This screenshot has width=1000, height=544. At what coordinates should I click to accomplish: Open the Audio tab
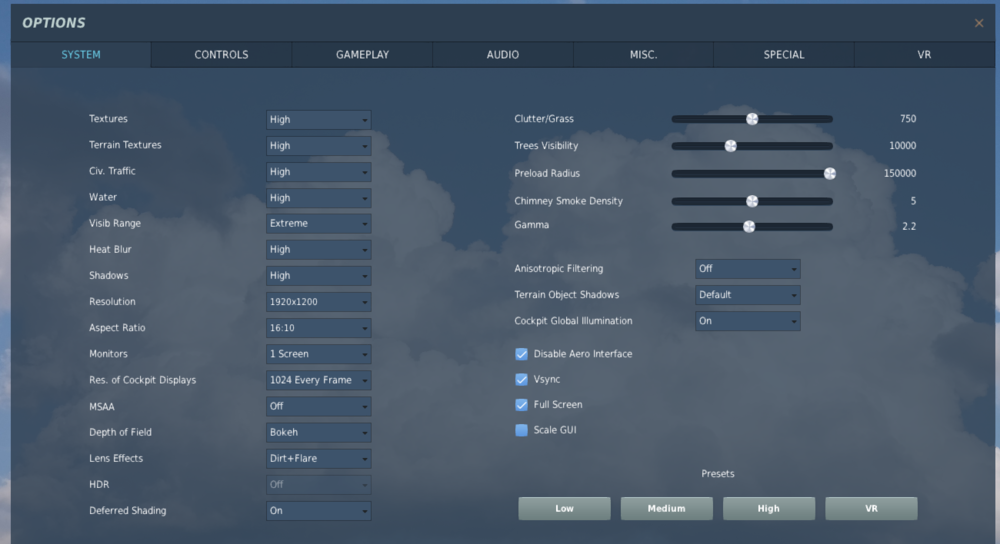coord(503,55)
